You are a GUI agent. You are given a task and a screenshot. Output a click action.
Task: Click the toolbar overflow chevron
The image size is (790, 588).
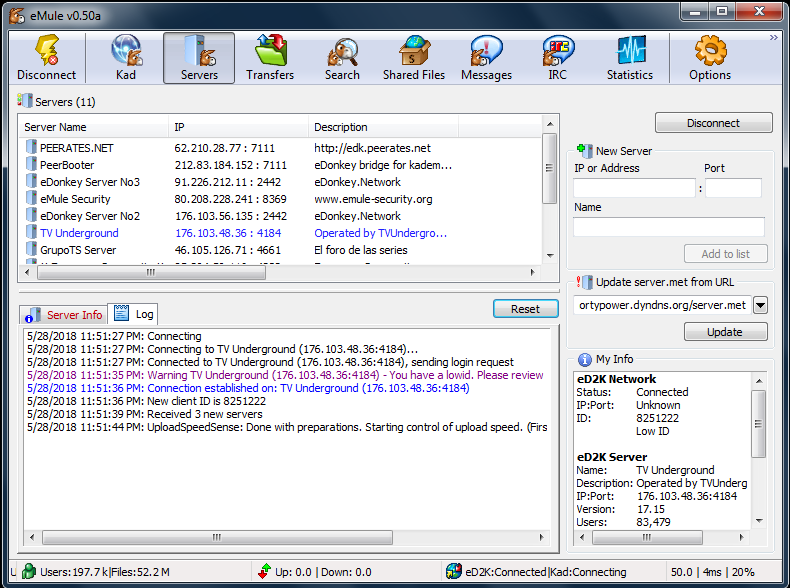point(773,37)
